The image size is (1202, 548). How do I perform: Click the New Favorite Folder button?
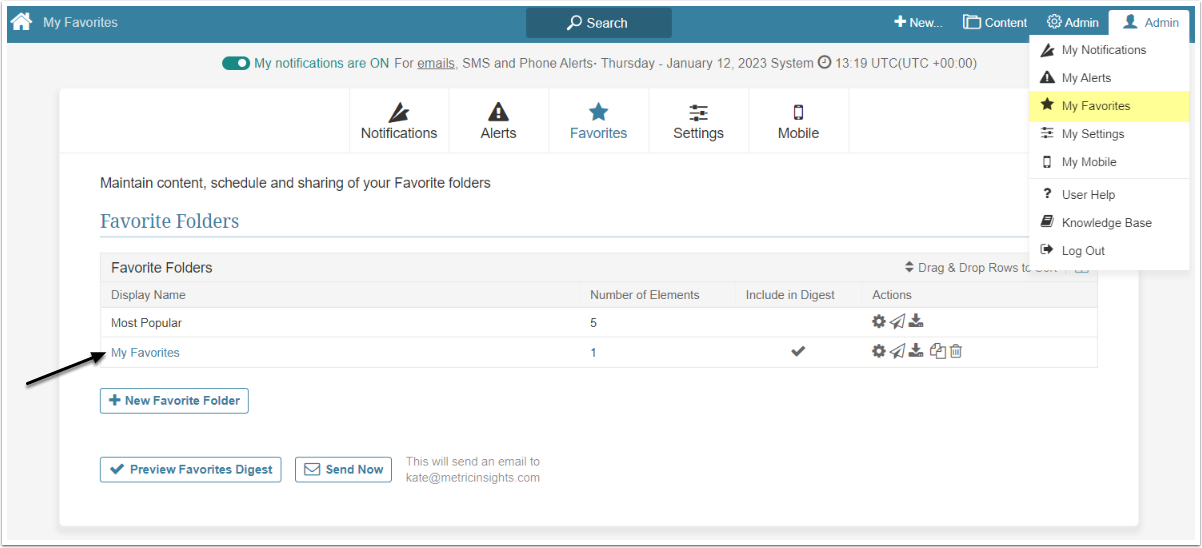click(x=174, y=400)
